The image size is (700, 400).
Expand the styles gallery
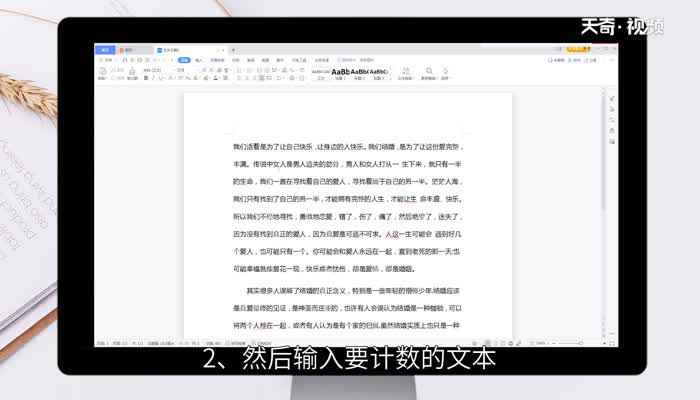[391, 78]
